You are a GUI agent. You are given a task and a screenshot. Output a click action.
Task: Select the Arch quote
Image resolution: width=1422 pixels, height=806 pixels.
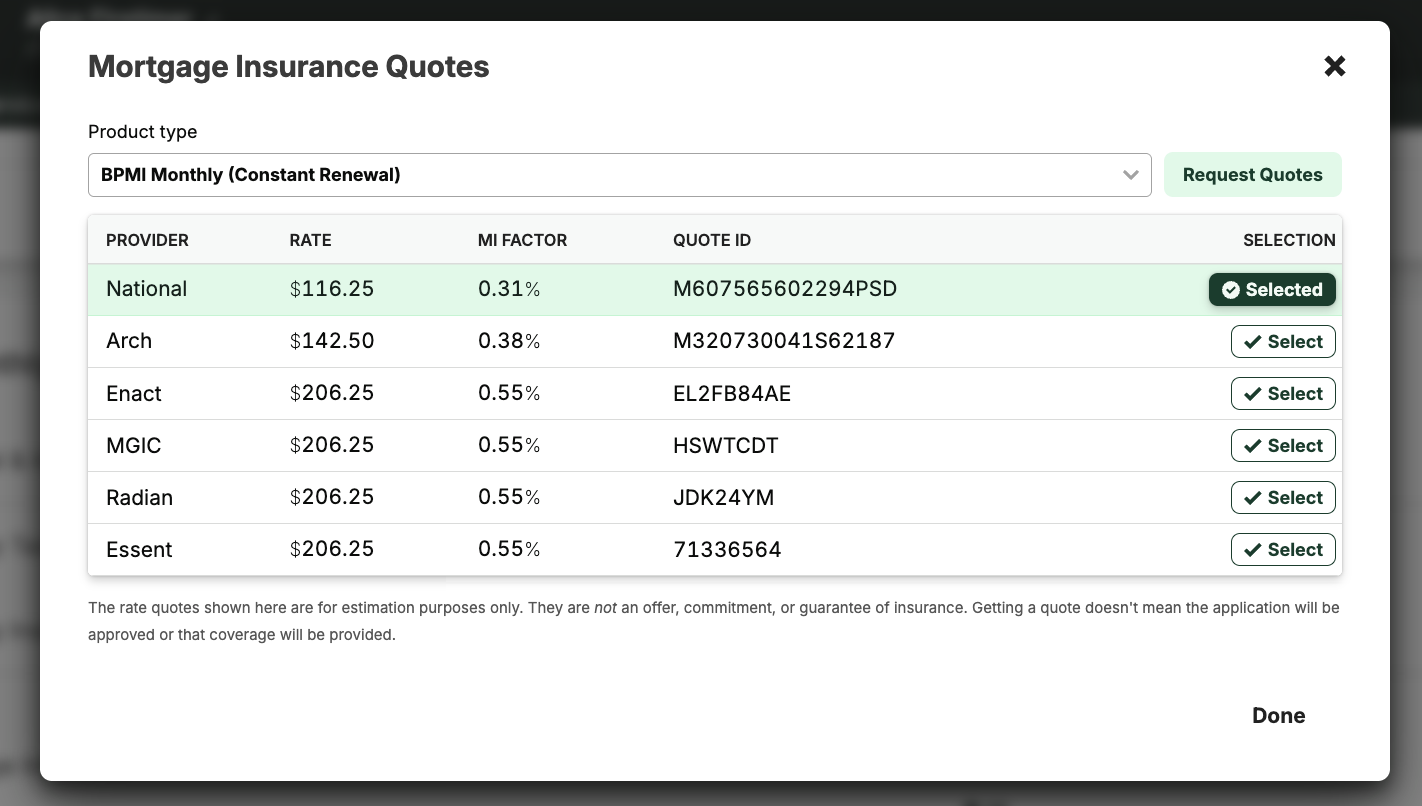pos(1282,342)
